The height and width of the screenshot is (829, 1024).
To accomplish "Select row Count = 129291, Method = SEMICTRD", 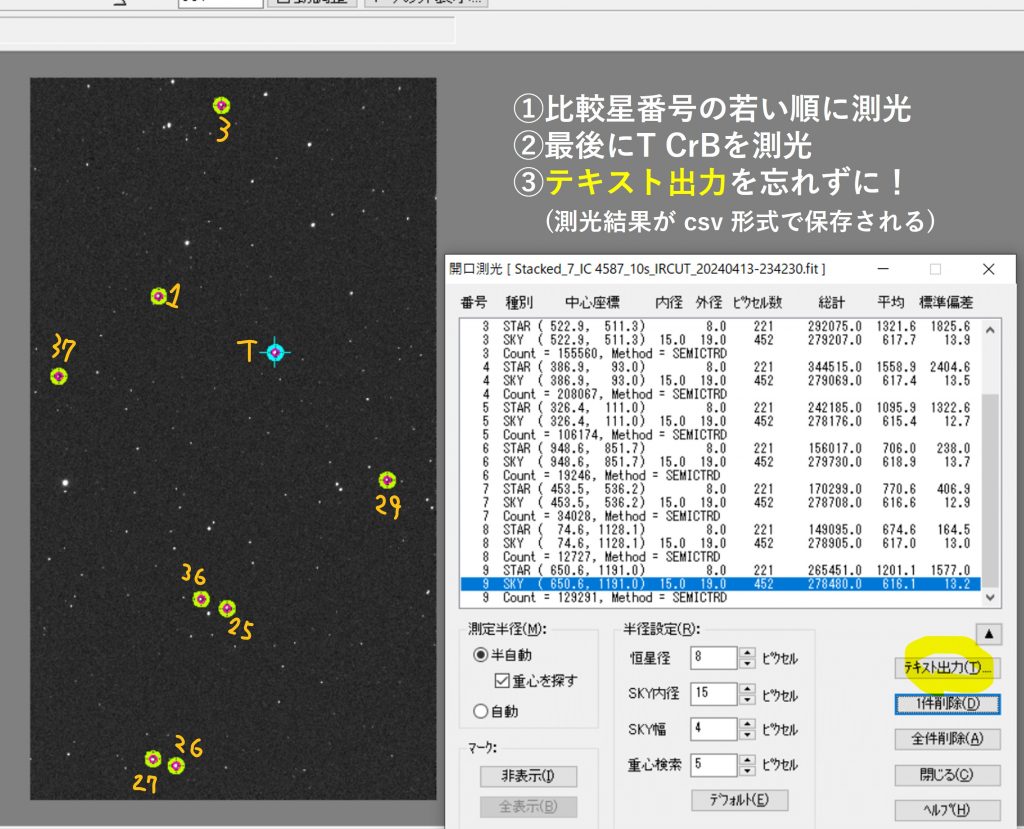I will pyautogui.click(x=720, y=597).
